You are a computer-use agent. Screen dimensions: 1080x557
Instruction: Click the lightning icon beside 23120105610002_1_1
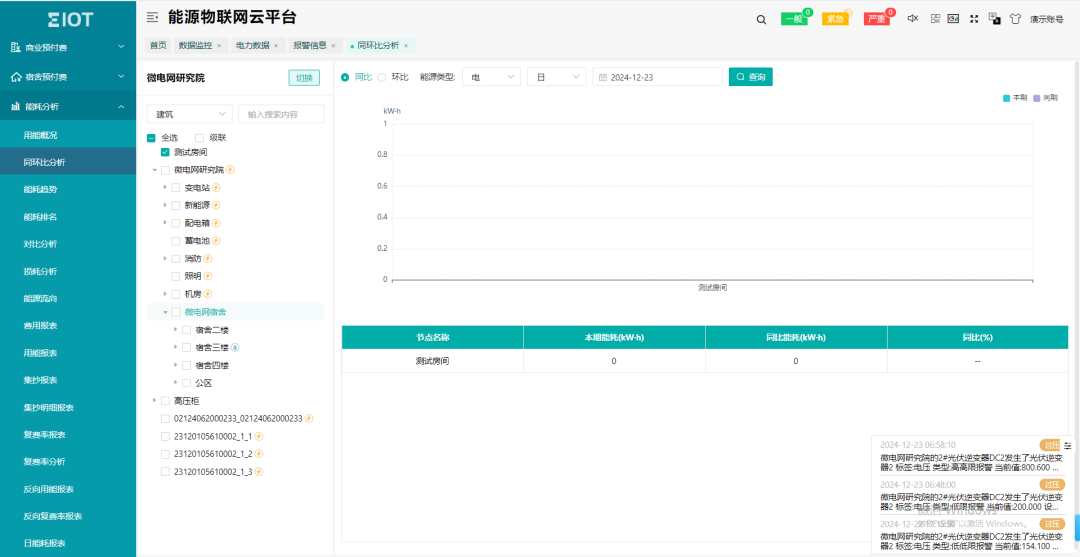pyautogui.click(x=259, y=436)
